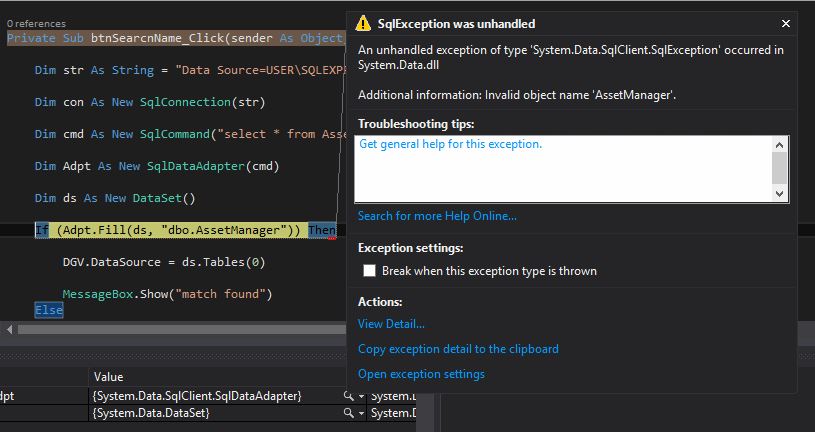Click Search for more Help Online link
This screenshot has height=432, width=815.
tap(437, 216)
